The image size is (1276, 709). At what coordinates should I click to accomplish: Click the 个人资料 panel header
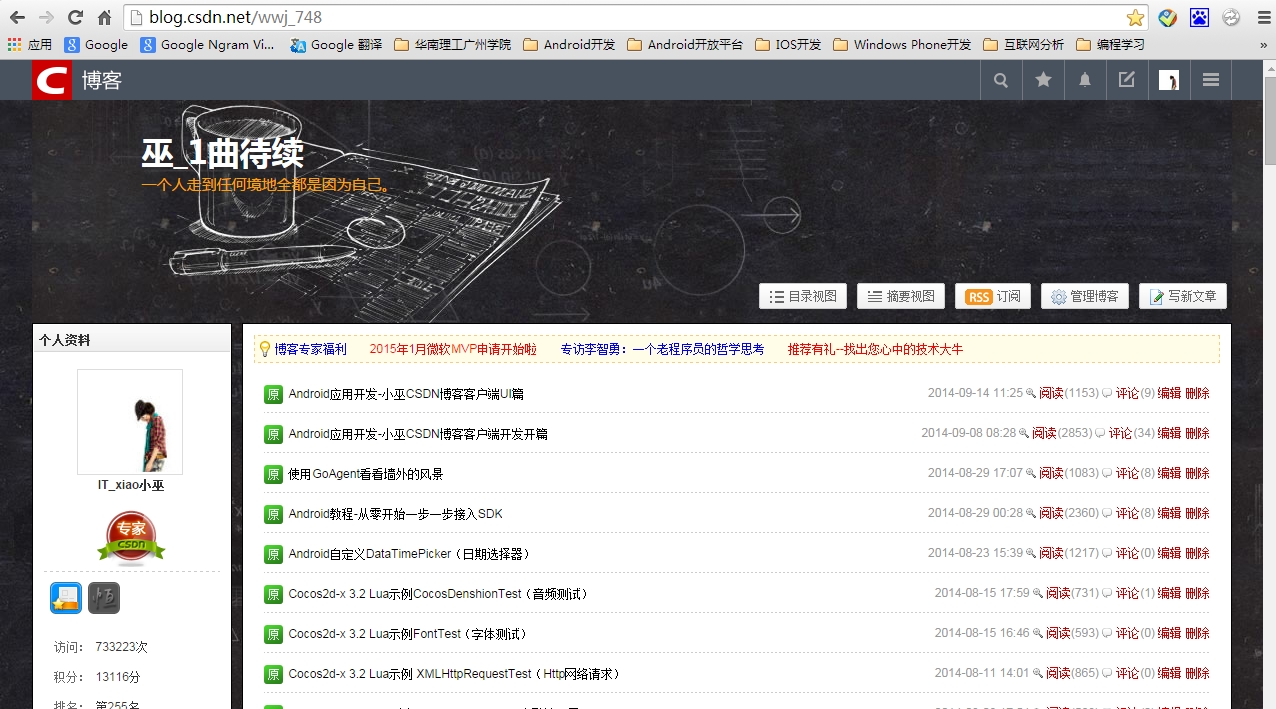click(132, 339)
